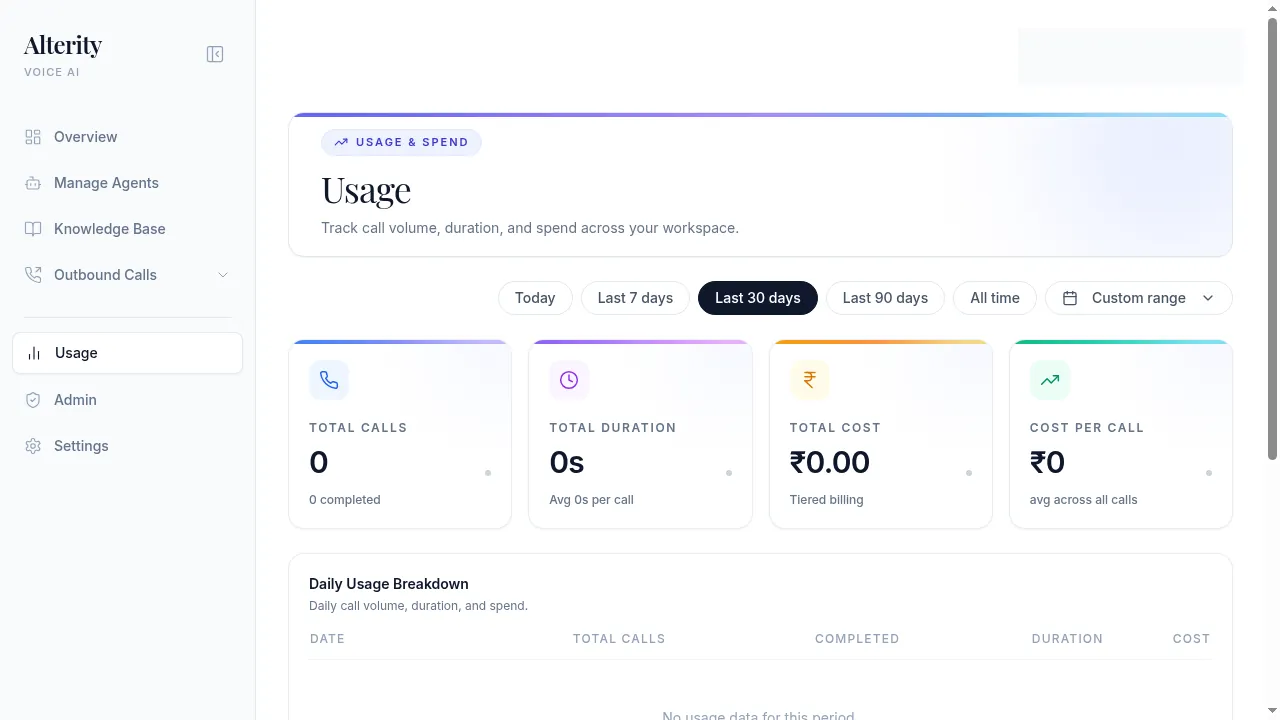Open the Overview page
1280x720 pixels.
click(127, 137)
